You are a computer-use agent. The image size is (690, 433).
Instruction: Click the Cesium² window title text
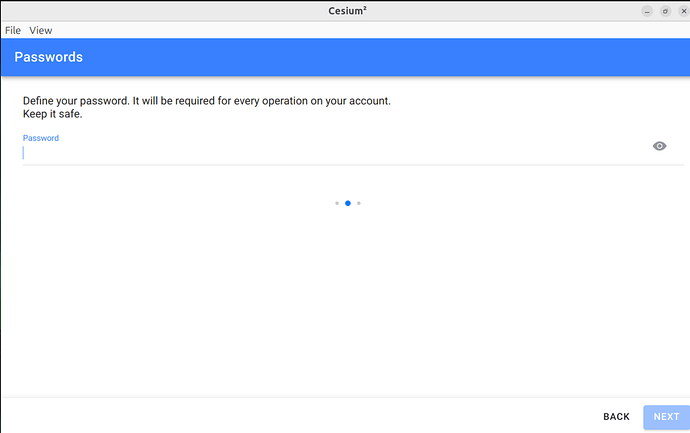(345, 11)
